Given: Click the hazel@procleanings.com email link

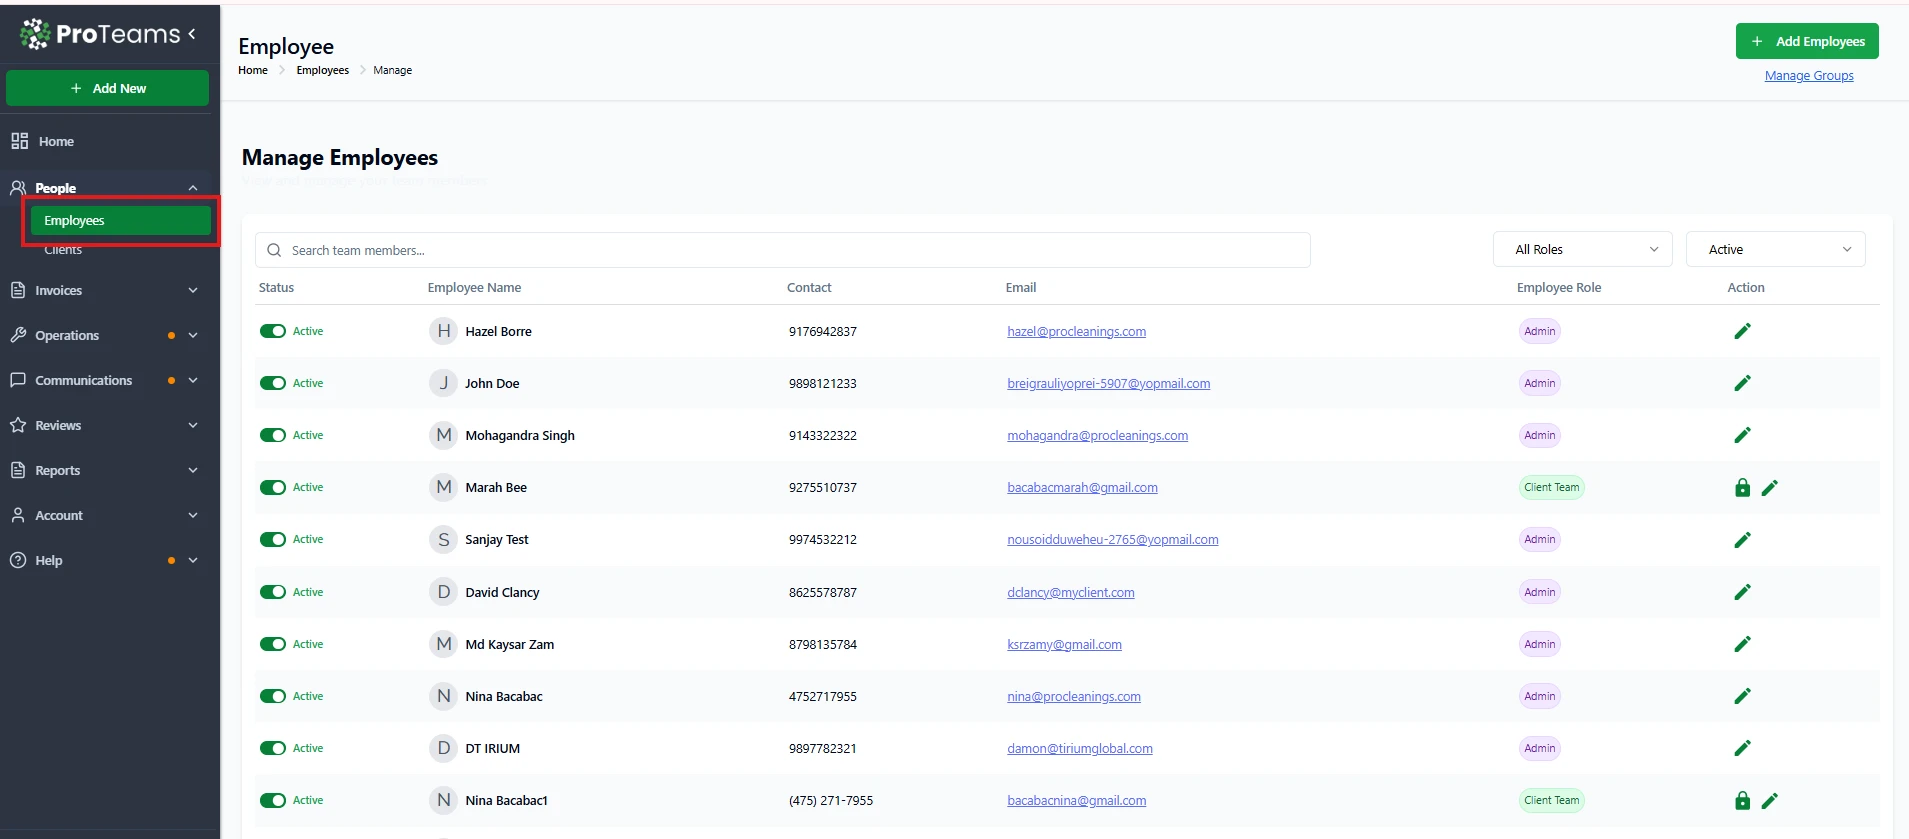Looking at the screenshot, I should pyautogui.click(x=1076, y=332).
